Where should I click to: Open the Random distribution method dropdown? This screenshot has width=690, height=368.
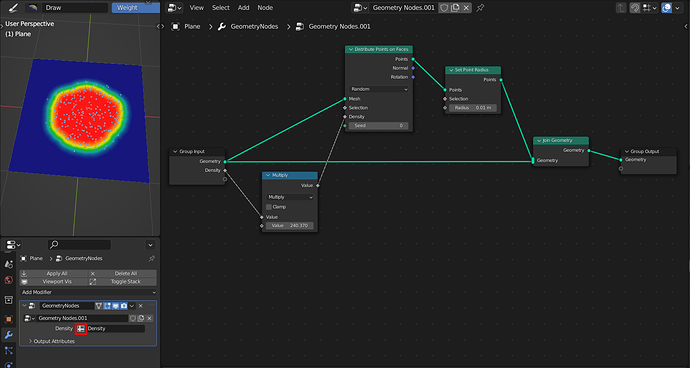coord(379,89)
